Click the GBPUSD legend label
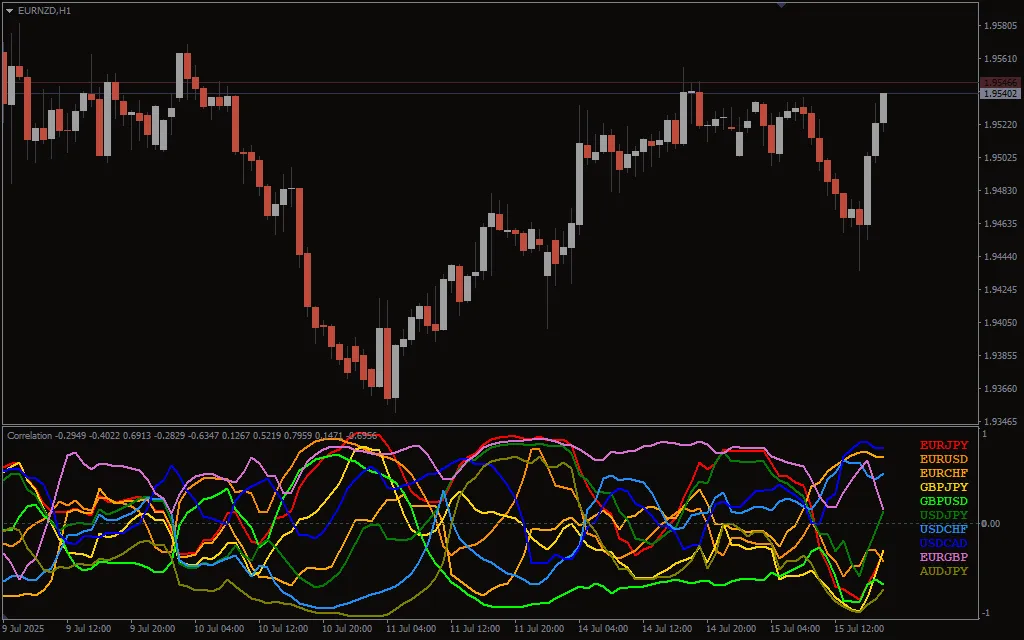 tap(943, 501)
